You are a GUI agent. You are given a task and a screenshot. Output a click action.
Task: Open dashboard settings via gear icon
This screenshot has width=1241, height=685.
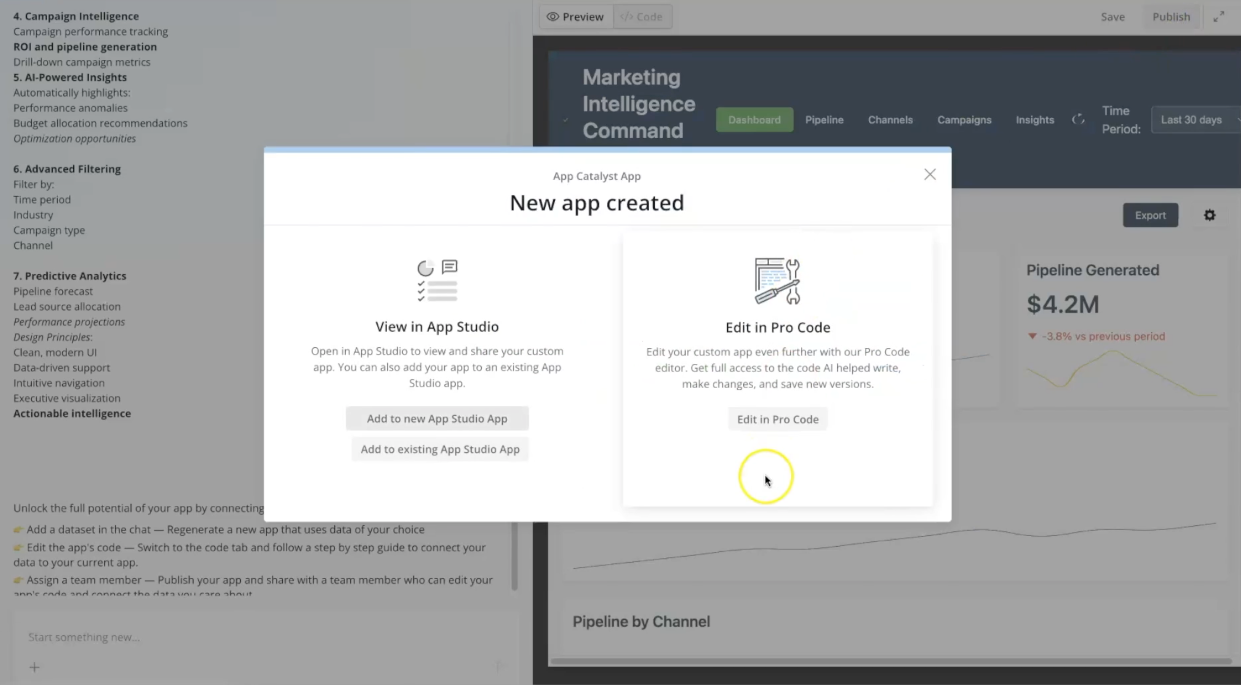click(1209, 215)
